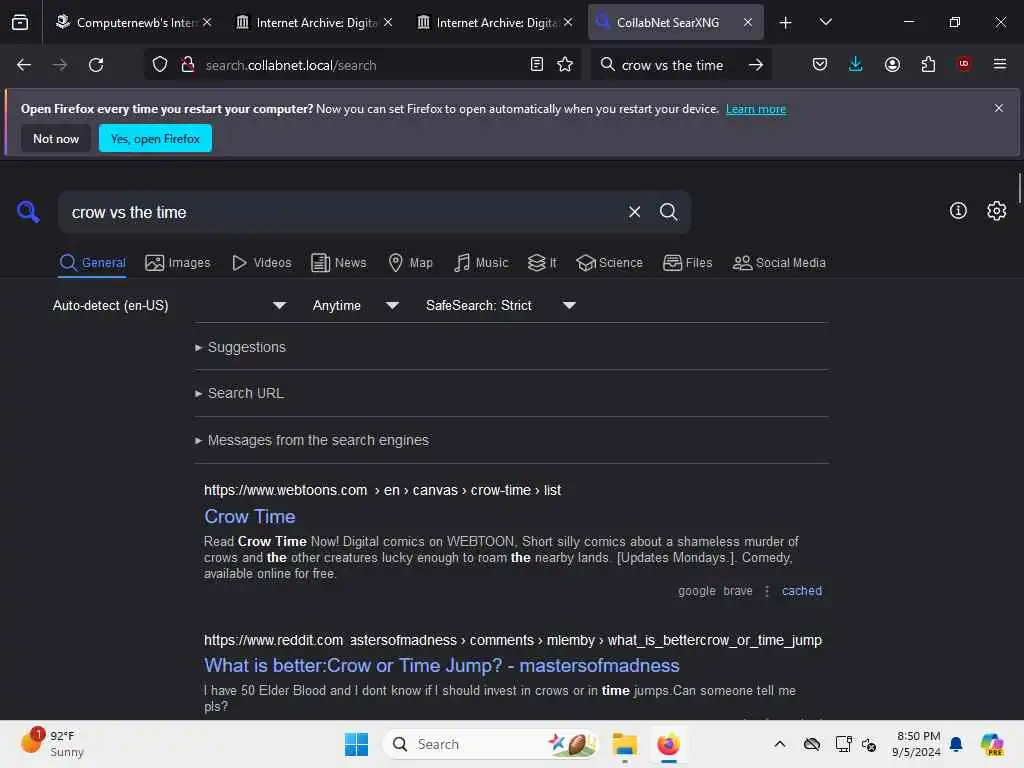
Task: Submit toolbar search with the arrow
Action: coord(756,65)
